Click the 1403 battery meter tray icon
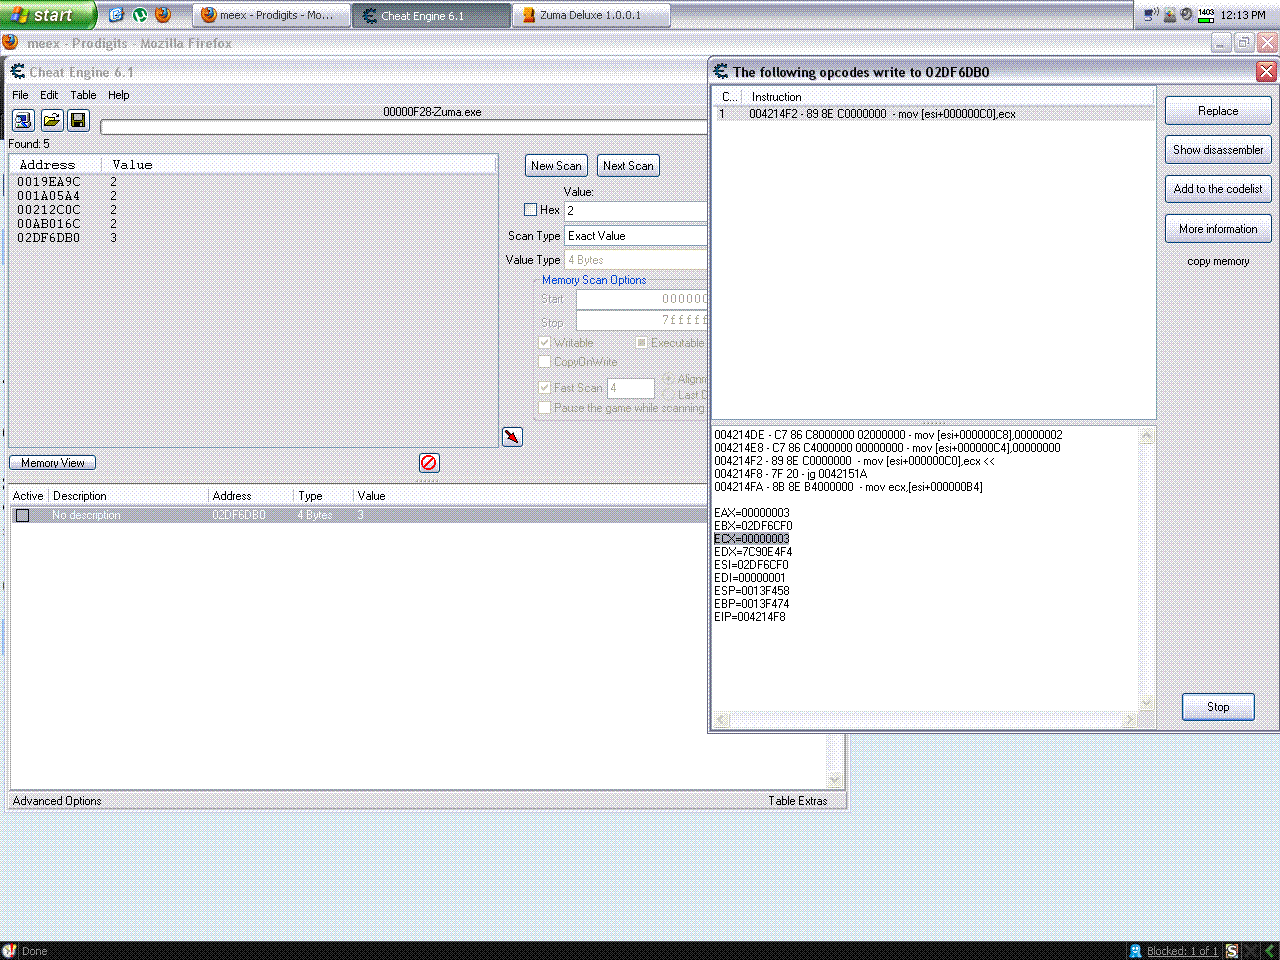The width and height of the screenshot is (1280, 960). 1206,14
